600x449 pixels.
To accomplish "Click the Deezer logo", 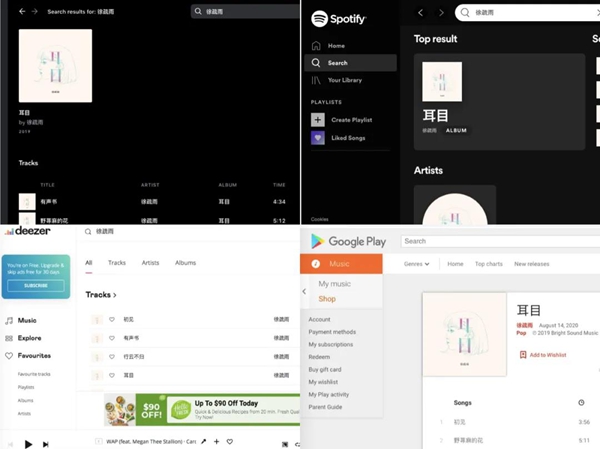I will (x=27, y=231).
